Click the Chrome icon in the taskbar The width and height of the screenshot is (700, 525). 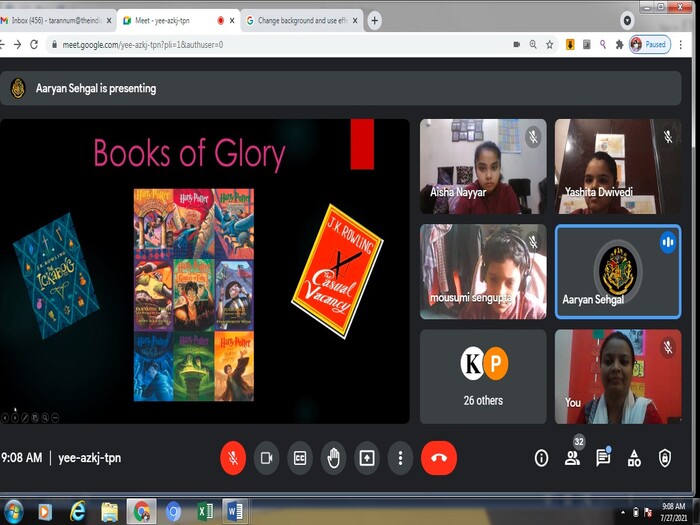(142, 512)
